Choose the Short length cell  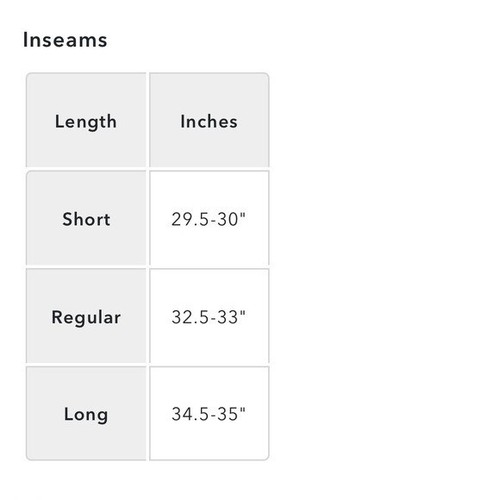[86, 218]
